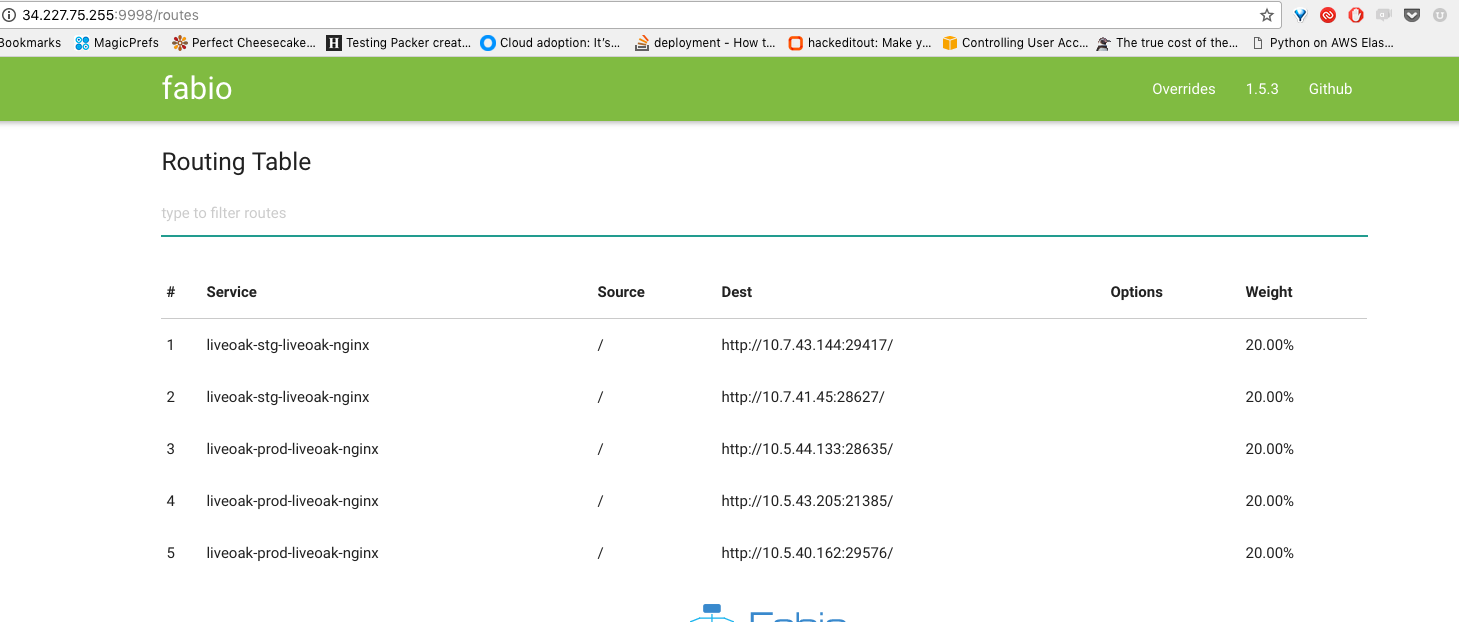Open The true cost of the... bookmark
Image resolution: width=1459 pixels, height=622 pixels.
[x=1167, y=43]
